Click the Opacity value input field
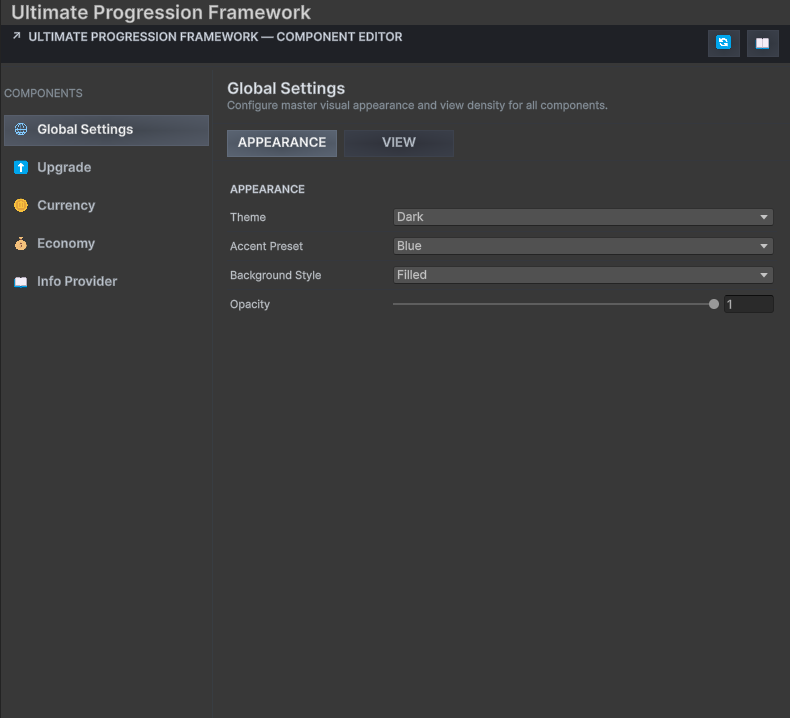This screenshot has height=718, width=790. pyautogui.click(x=748, y=304)
